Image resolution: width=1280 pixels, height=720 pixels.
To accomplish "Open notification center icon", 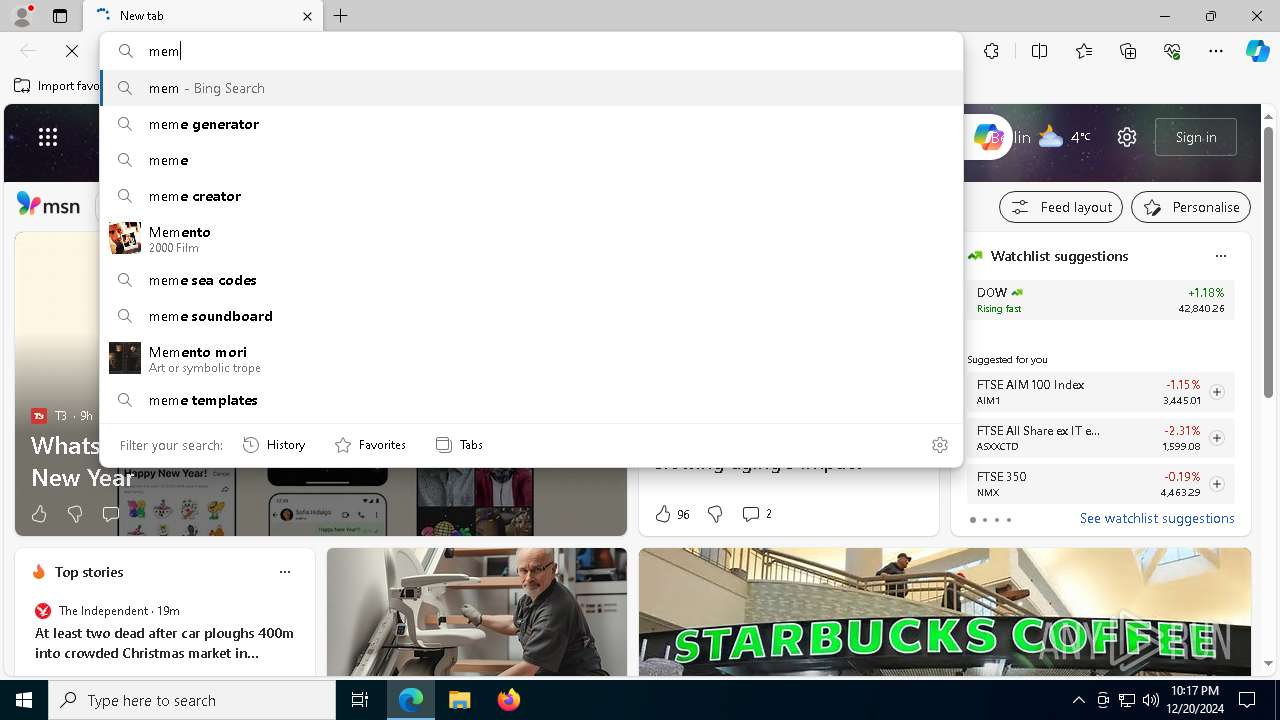I will coord(1247,700).
